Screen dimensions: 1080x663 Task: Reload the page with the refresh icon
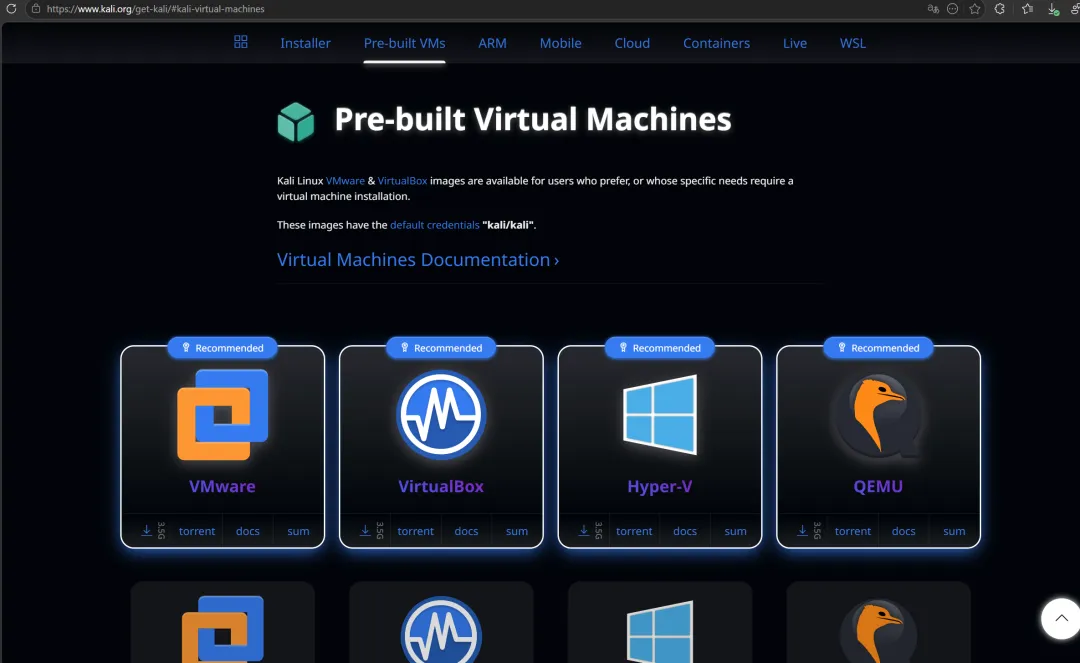click(11, 9)
